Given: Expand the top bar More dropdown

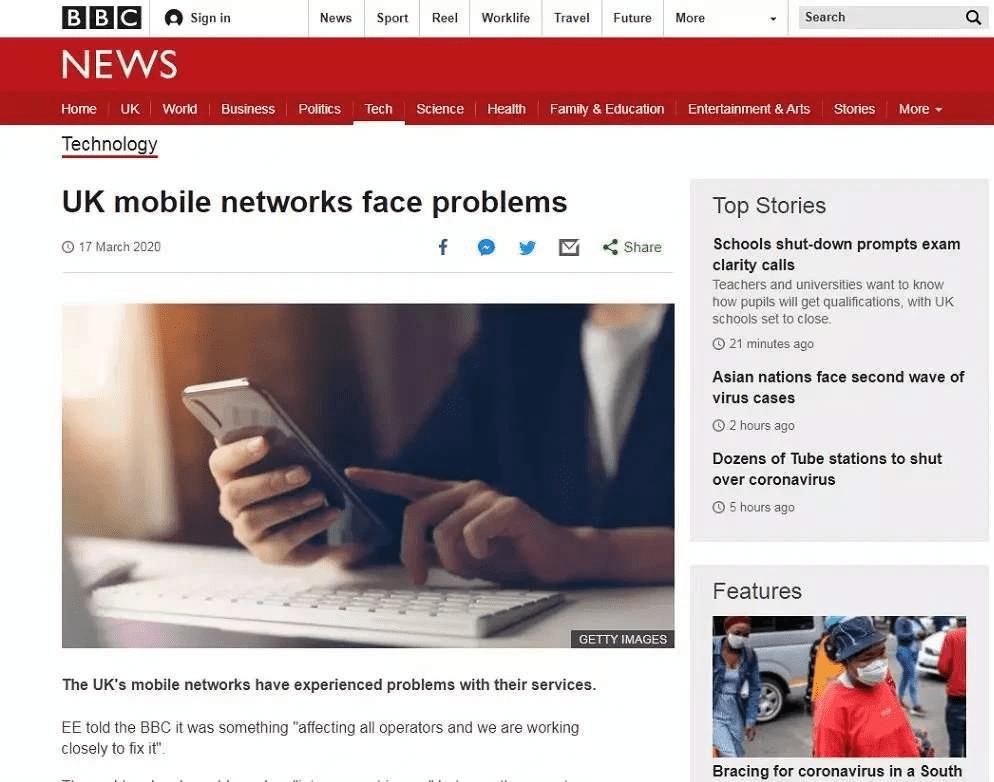Looking at the screenshot, I should click(725, 18).
